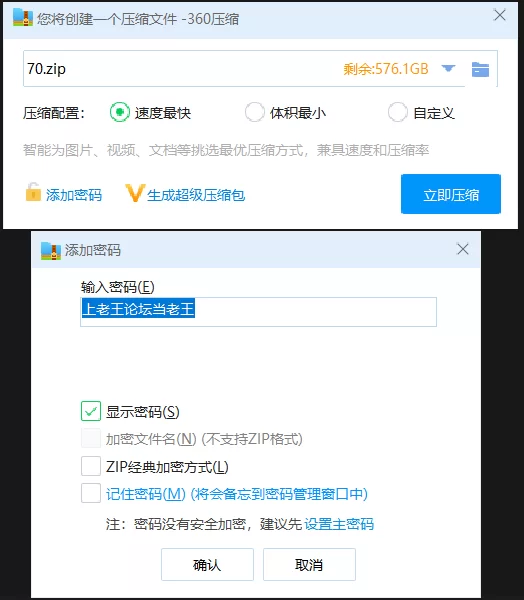524x600 pixels.
Task: Expand the save location dropdown arrow
Action: 448,69
